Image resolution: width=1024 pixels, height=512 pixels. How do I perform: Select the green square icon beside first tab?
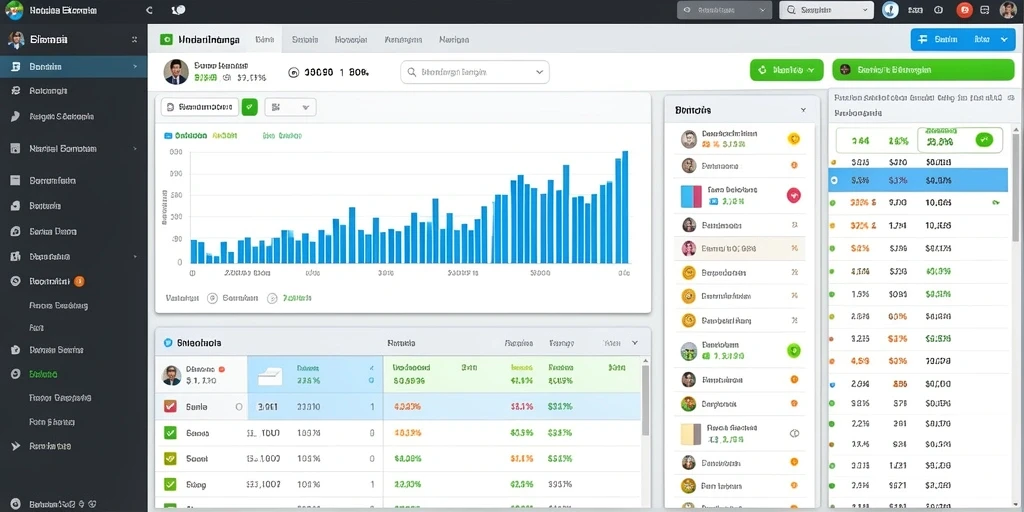pyautogui.click(x=167, y=39)
